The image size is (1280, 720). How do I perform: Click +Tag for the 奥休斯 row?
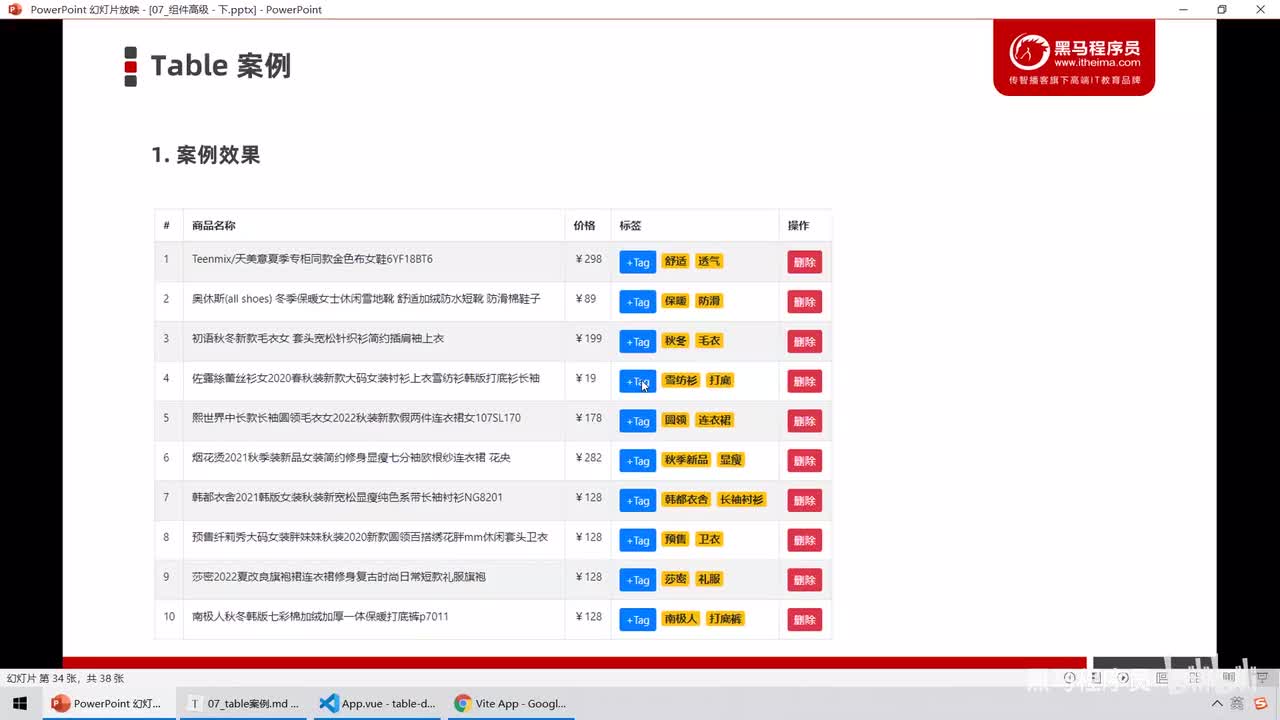click(x=637, y=302)
